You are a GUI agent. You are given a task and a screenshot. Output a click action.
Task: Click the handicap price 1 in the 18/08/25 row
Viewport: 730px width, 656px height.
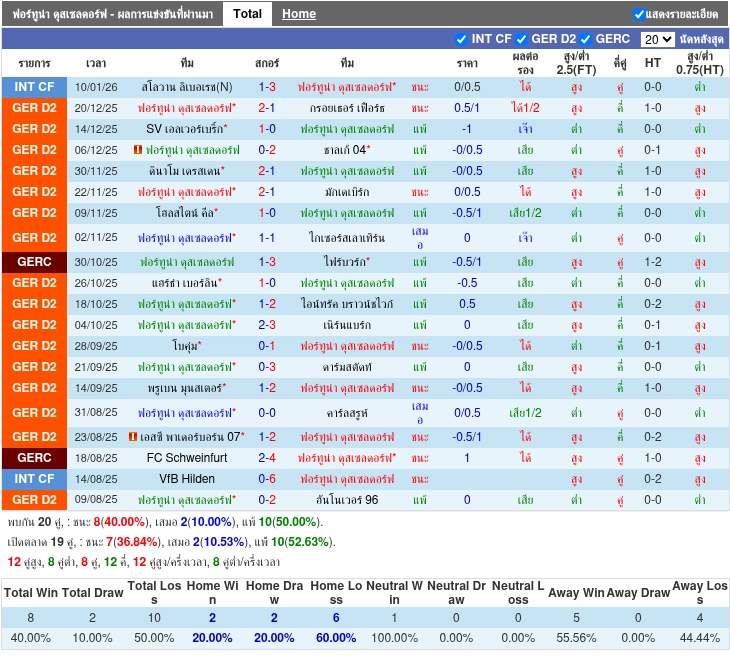pyautogui.click(x=467, y=458)
